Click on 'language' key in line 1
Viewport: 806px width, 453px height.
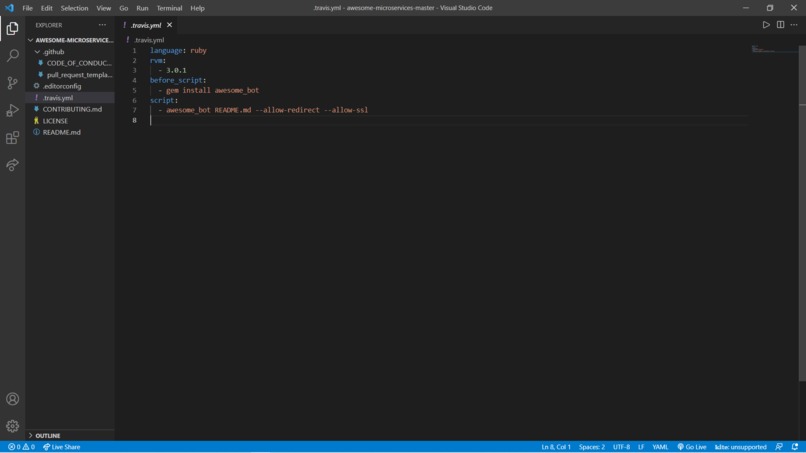(166, 50)
